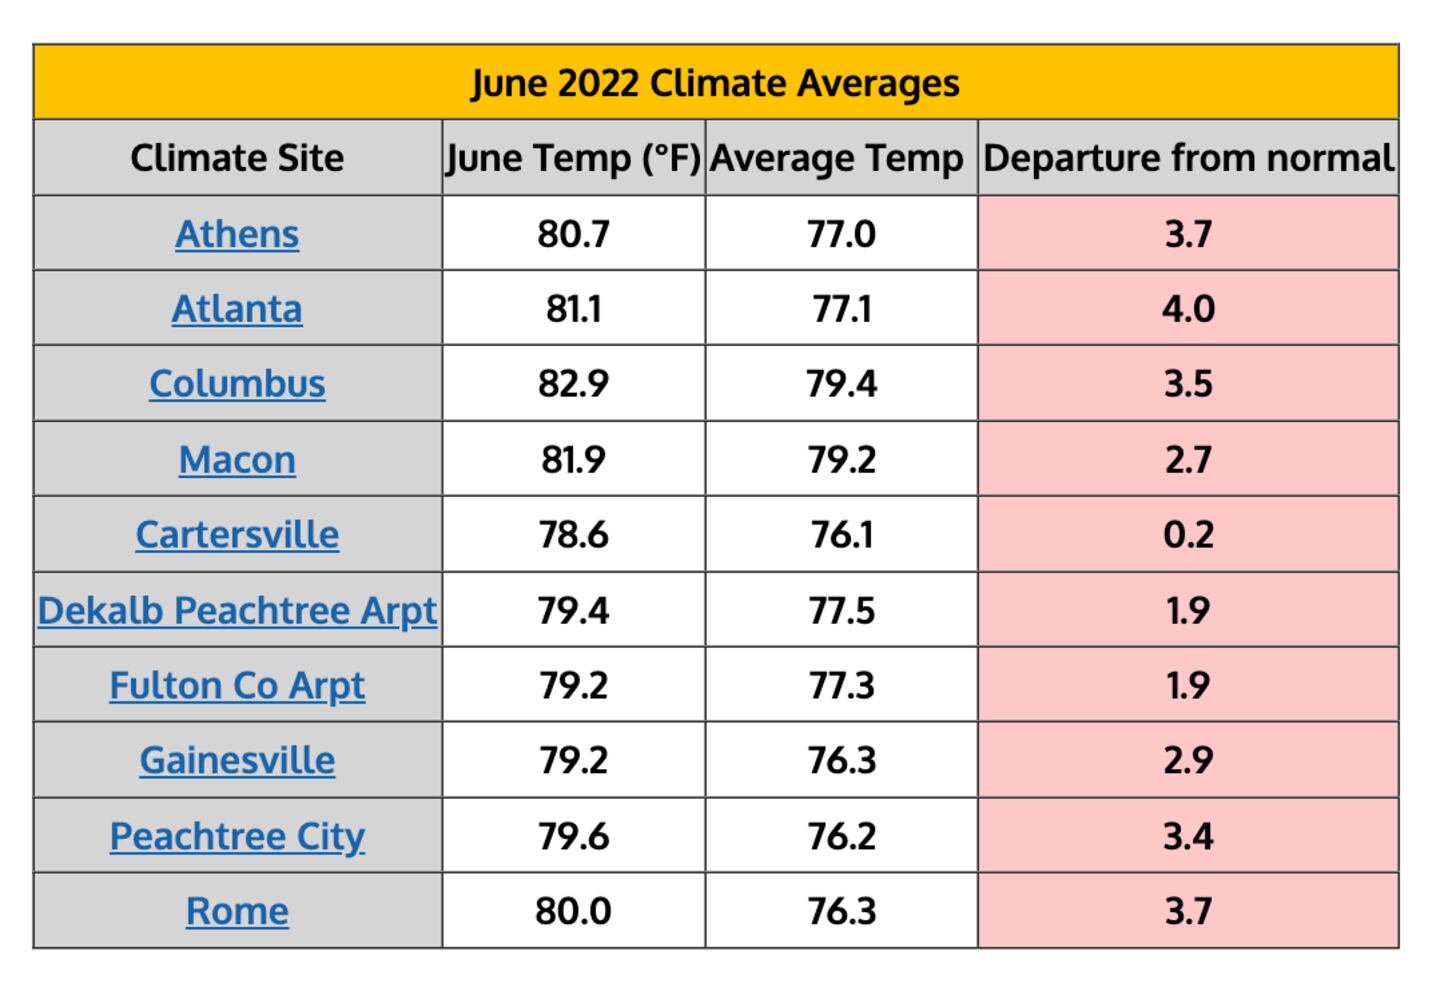
Task: Click the Departure from normal header
Action: (x=1188, y=158)
